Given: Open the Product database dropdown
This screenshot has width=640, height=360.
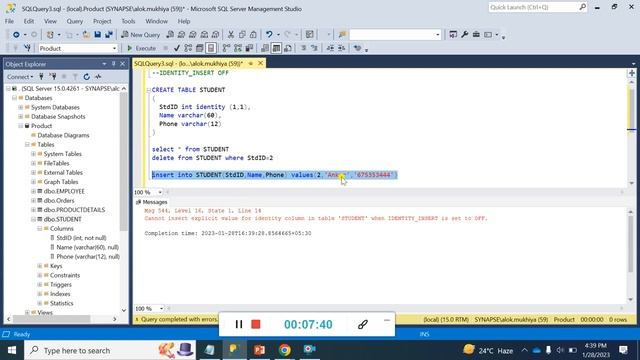Looking at the screenshot, I should click(x=114, y=48).
